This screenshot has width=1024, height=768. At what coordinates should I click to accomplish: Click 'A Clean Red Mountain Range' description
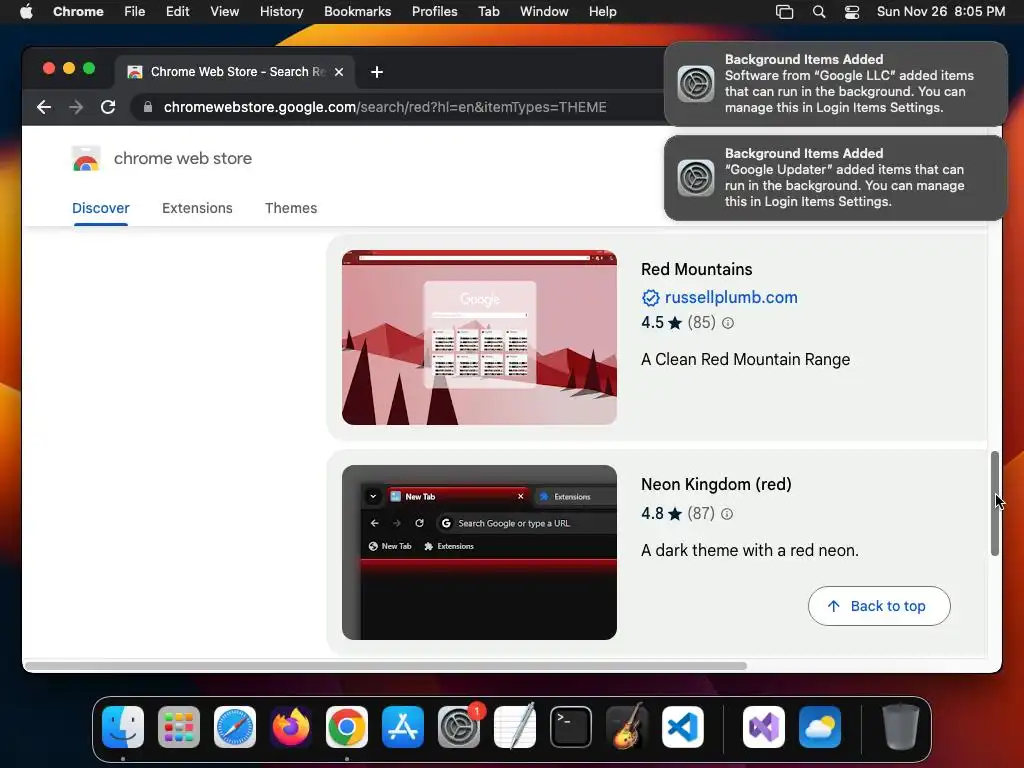tap(745, 360)
